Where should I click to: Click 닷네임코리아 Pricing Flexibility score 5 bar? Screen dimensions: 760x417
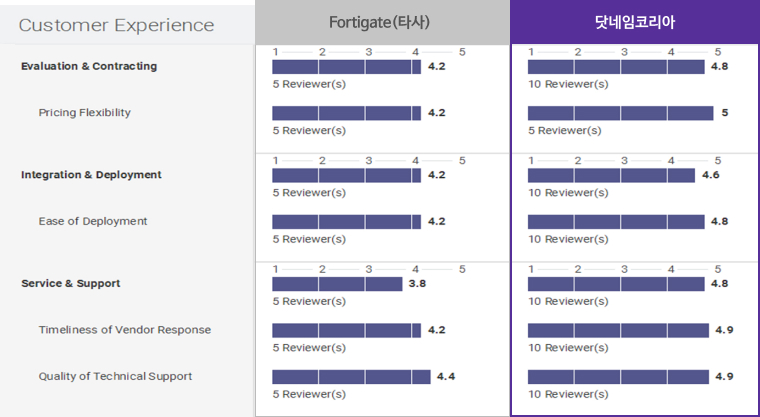pyautogui.click(x=620, y=113)
